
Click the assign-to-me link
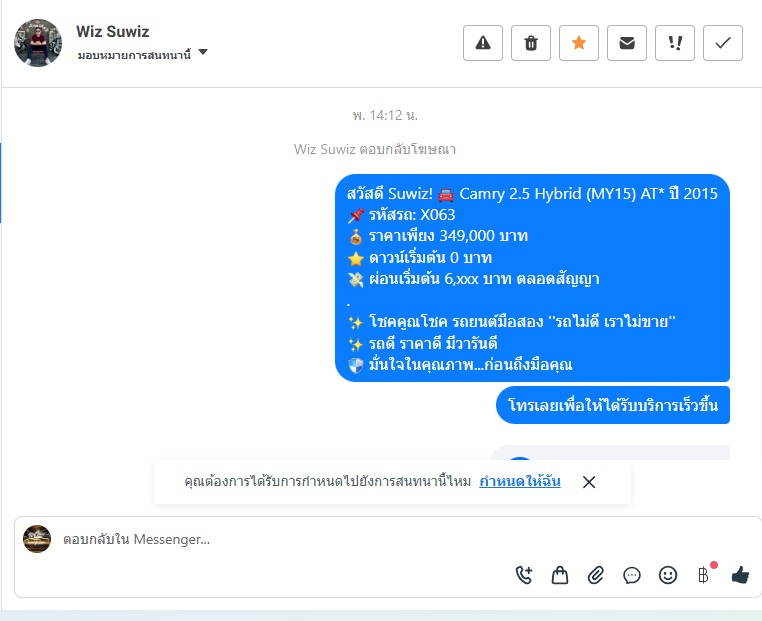520,481
